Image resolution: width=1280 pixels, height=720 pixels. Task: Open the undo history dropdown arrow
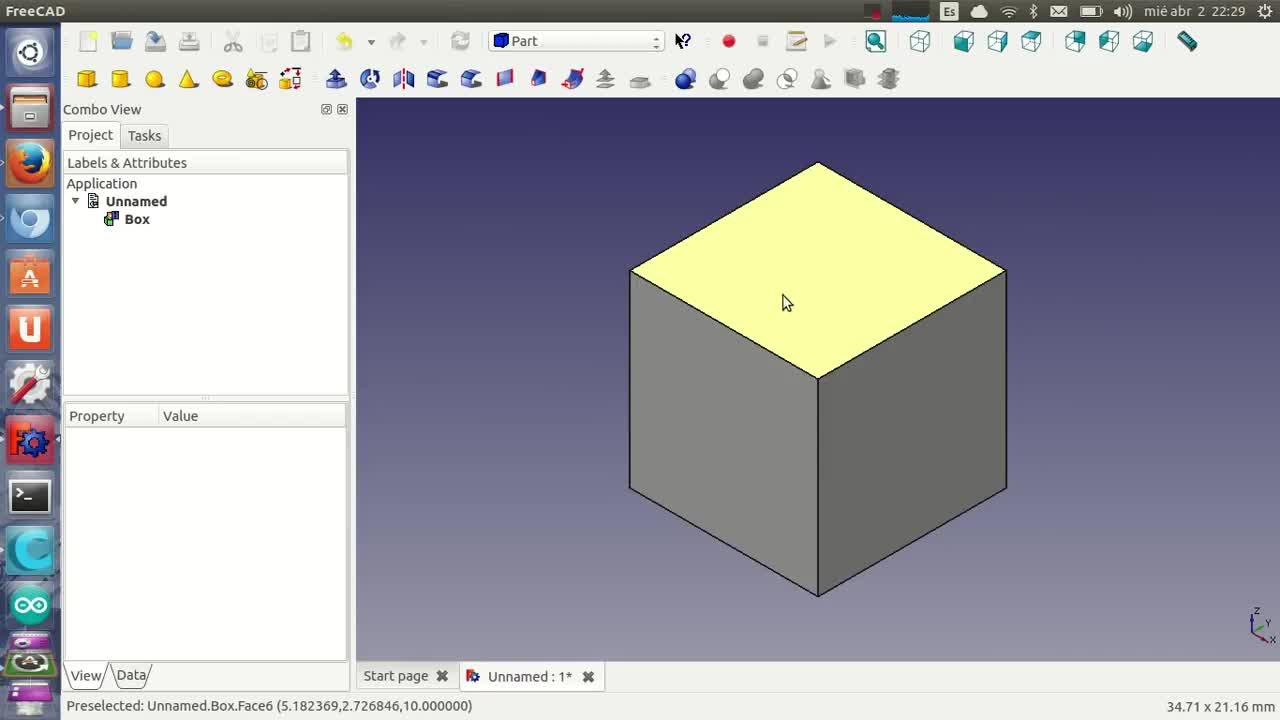tap(371, 42)
